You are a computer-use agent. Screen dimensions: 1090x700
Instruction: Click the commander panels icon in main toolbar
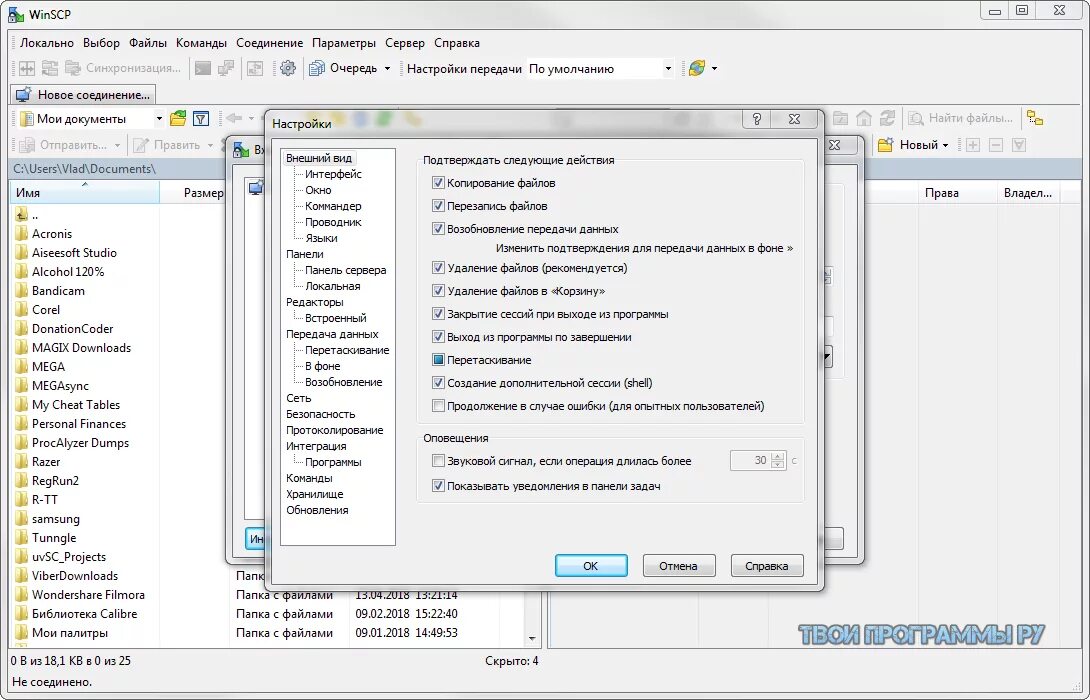[x=26, y=68]
